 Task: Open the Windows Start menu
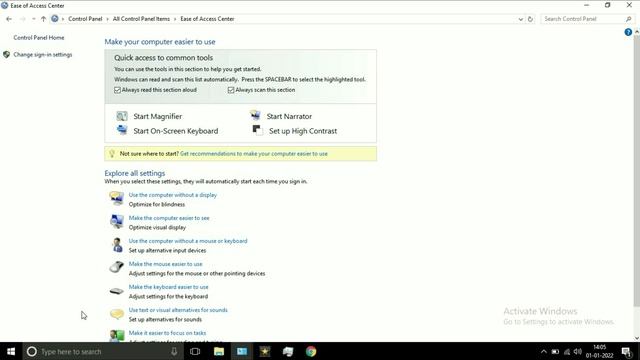pyautogui.click(x=11, y=351)
